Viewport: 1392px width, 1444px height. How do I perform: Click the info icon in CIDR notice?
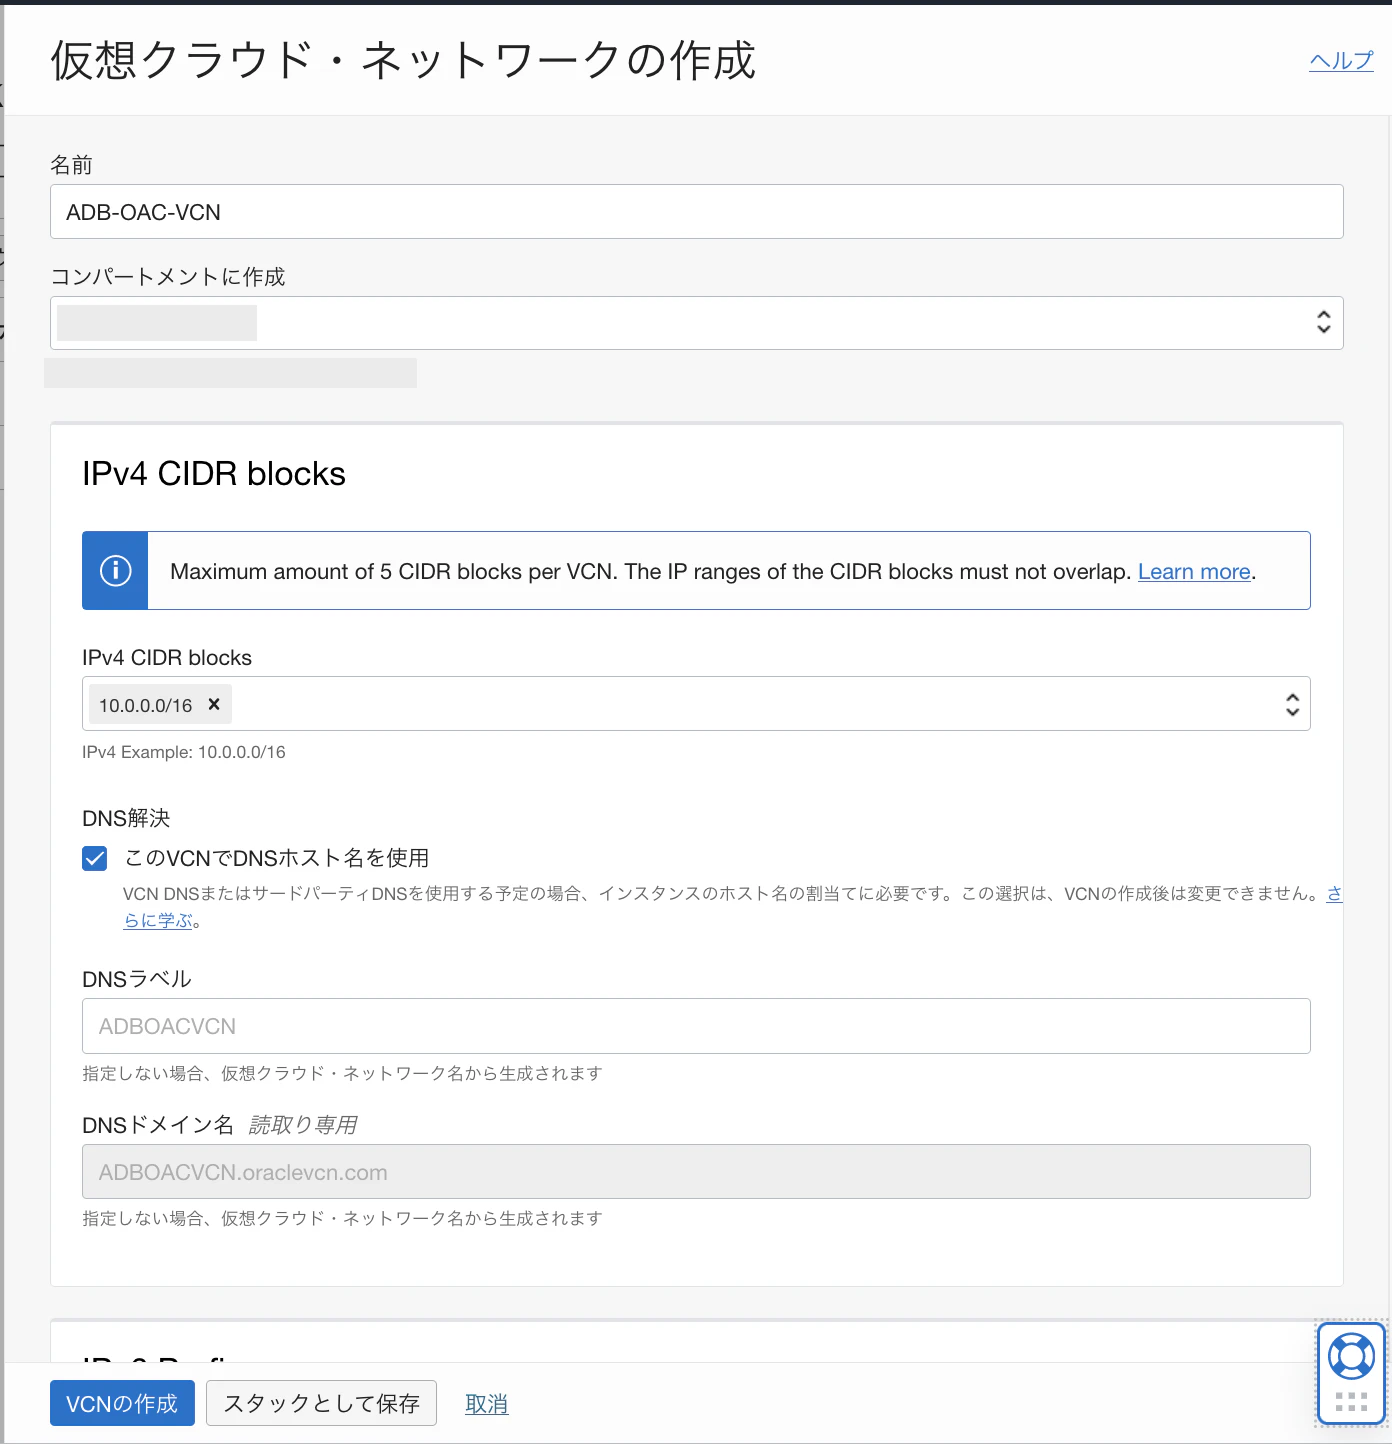pos(116,570)
